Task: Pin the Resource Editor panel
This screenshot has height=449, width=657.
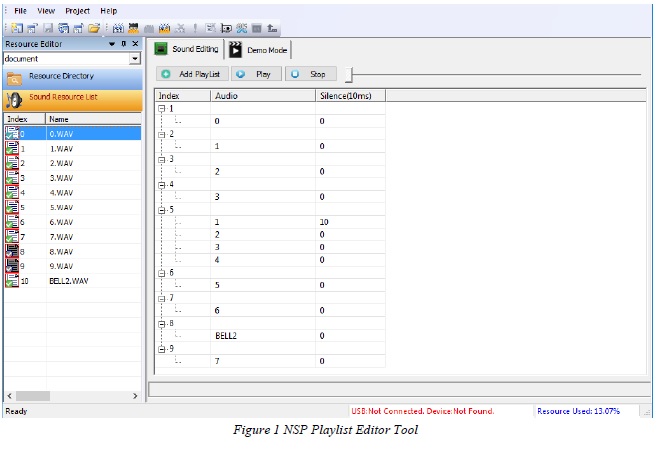Action: (x=123, y=45)
